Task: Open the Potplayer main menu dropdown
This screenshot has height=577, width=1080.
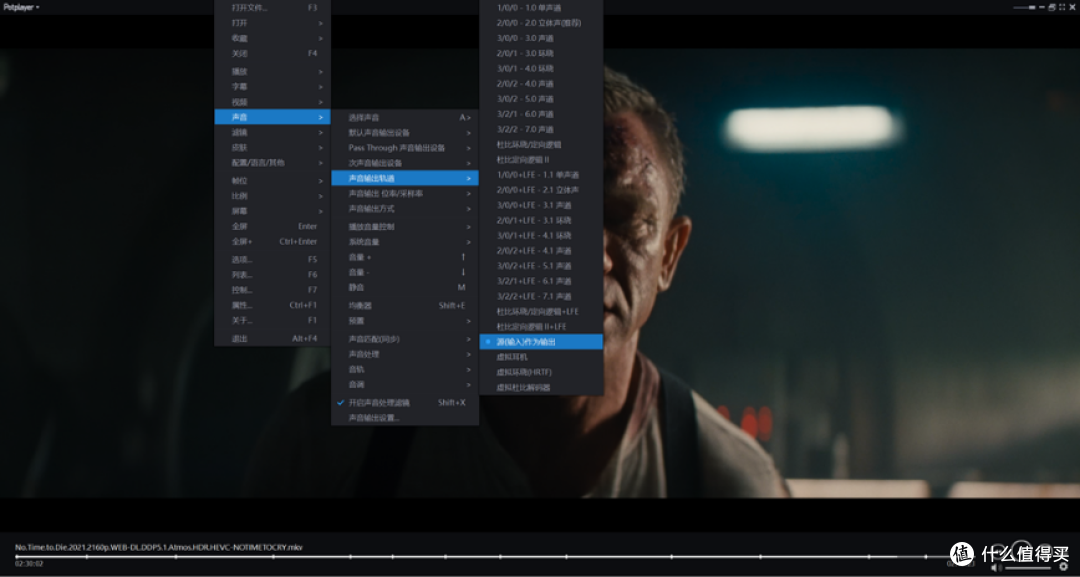Action: (x=21, y=7)
